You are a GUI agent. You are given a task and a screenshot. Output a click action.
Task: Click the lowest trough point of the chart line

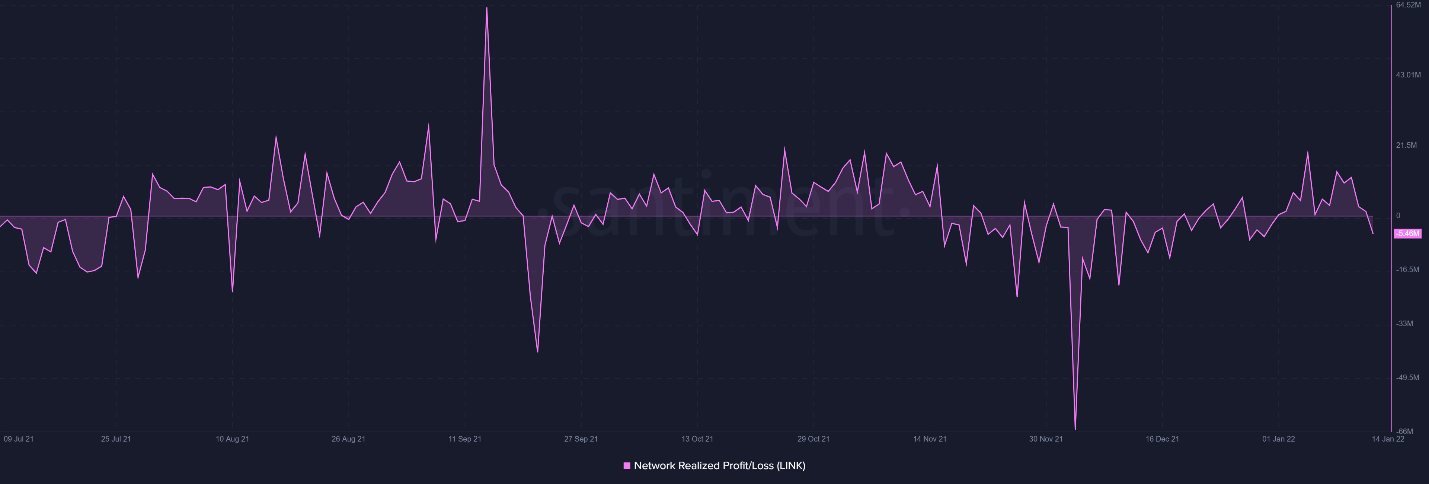[1075, 428]
